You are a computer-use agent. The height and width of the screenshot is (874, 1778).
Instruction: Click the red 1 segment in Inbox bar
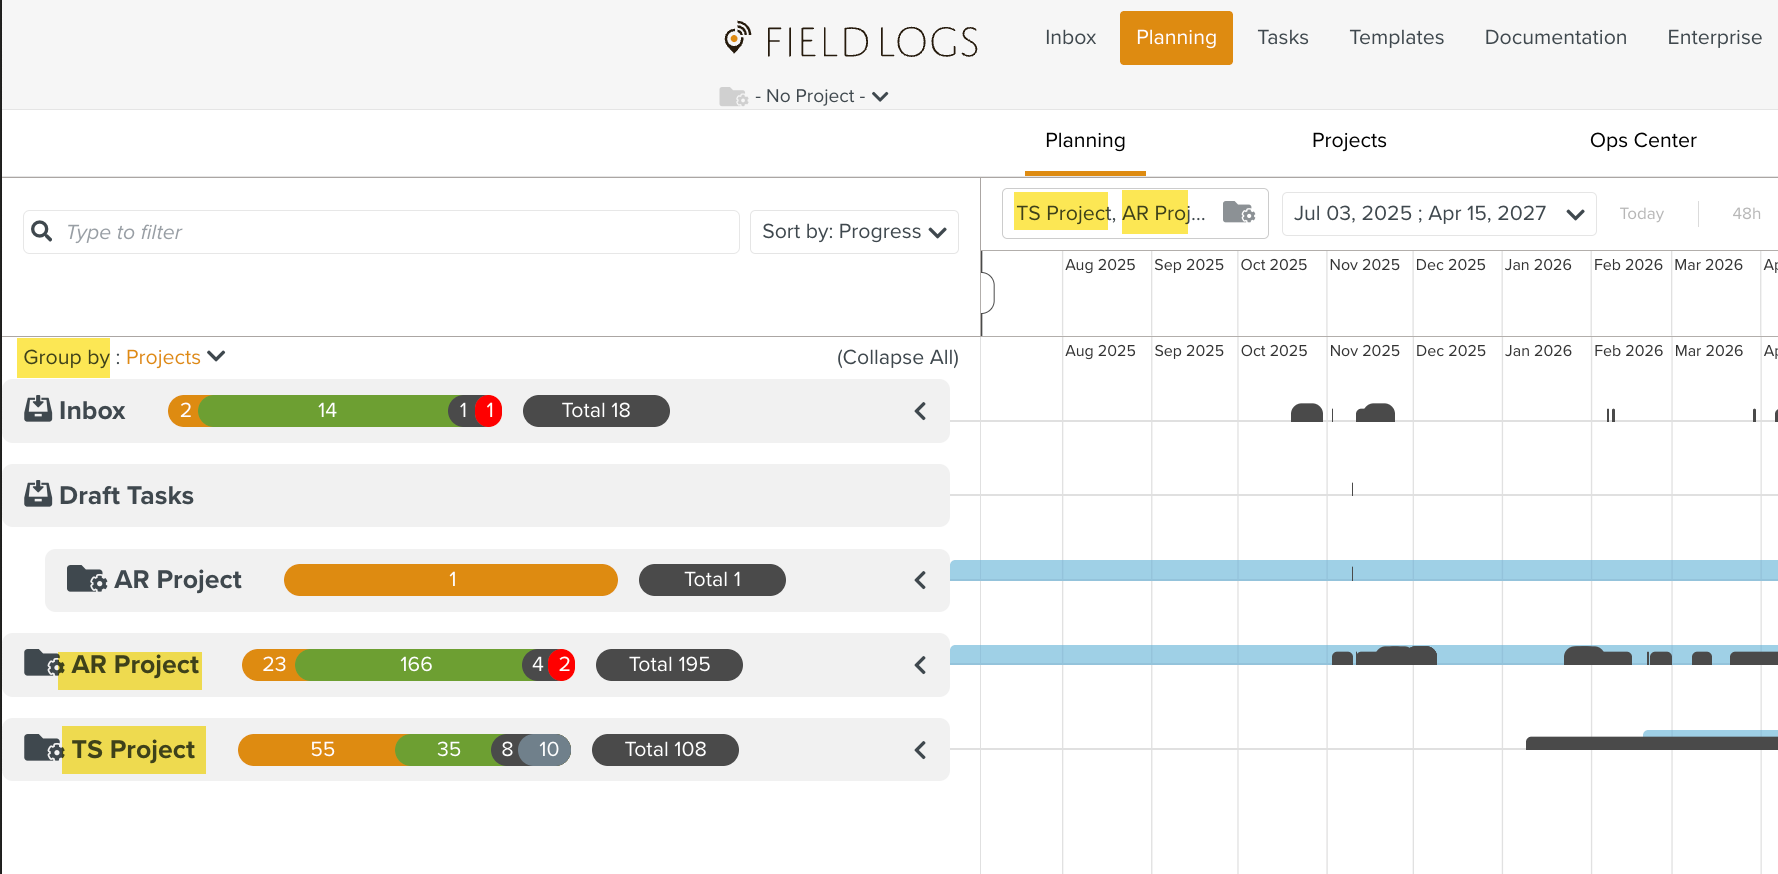(489, 411)
